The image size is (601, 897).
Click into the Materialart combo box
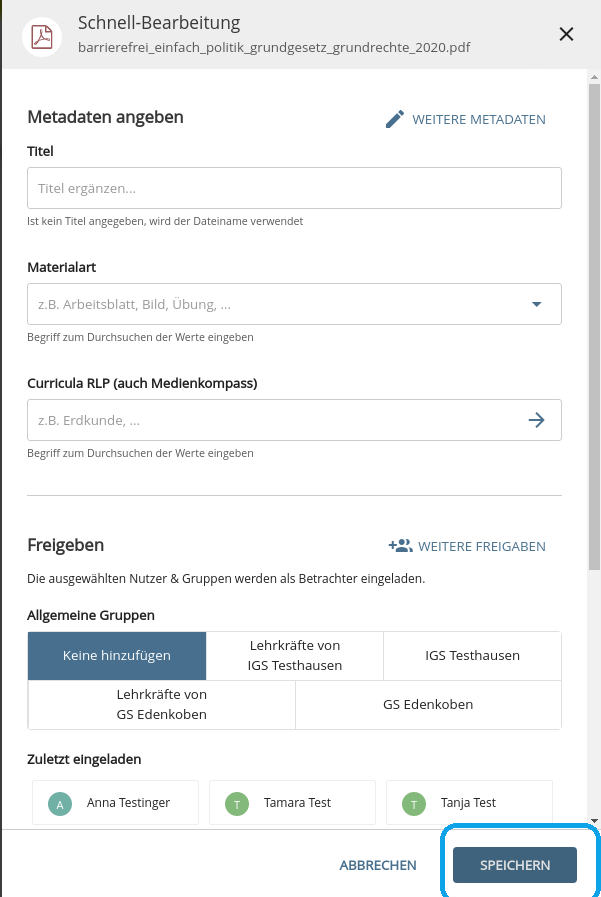click(294, 304)
